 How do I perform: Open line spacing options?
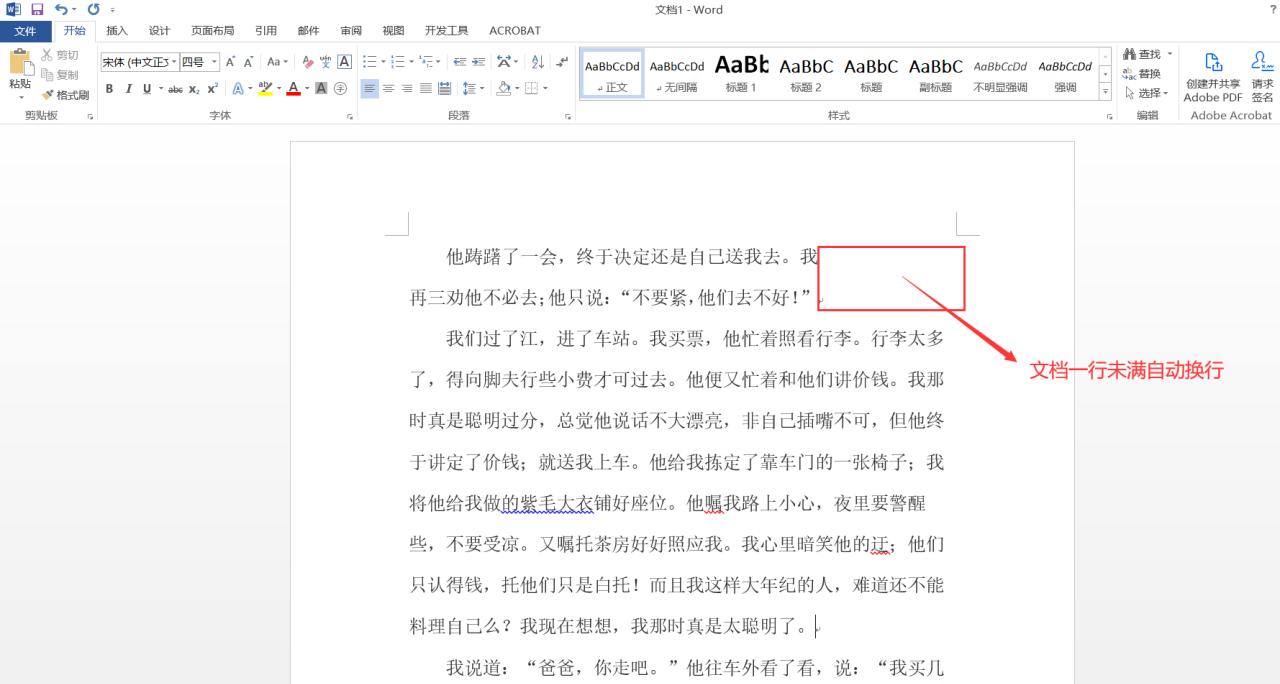pos(473,89)
